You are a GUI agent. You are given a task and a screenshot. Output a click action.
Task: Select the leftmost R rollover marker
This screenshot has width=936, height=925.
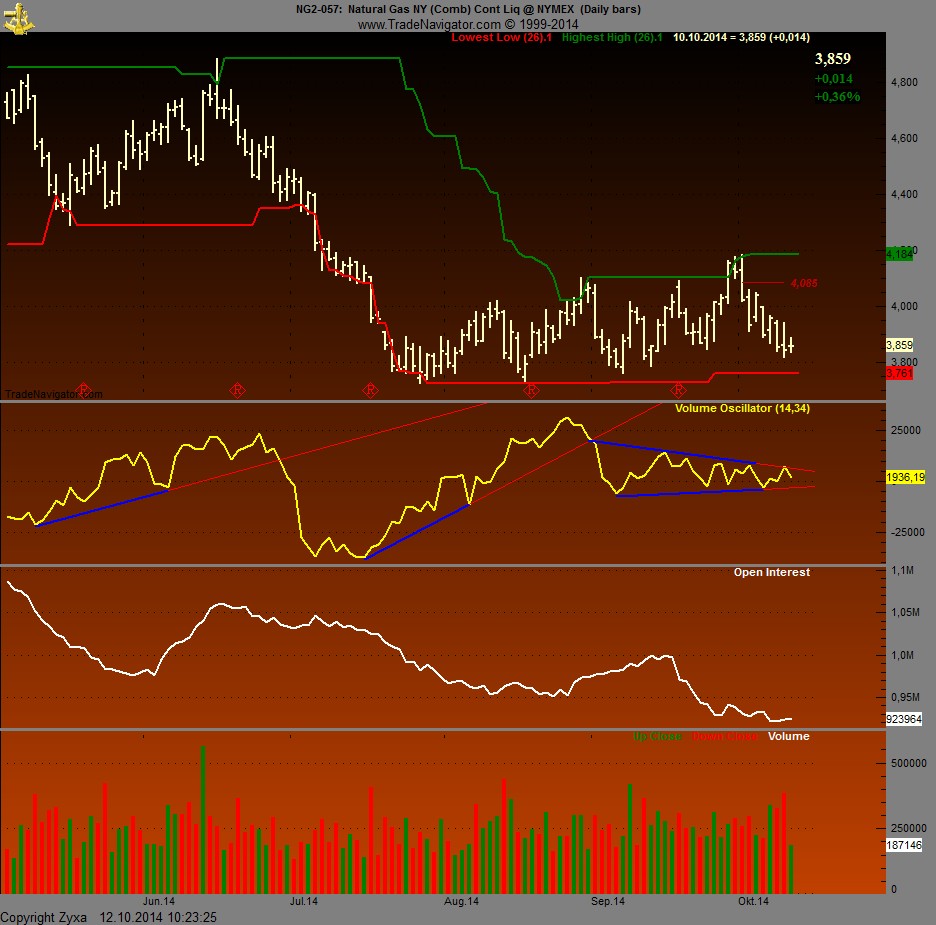coord(84,389)
